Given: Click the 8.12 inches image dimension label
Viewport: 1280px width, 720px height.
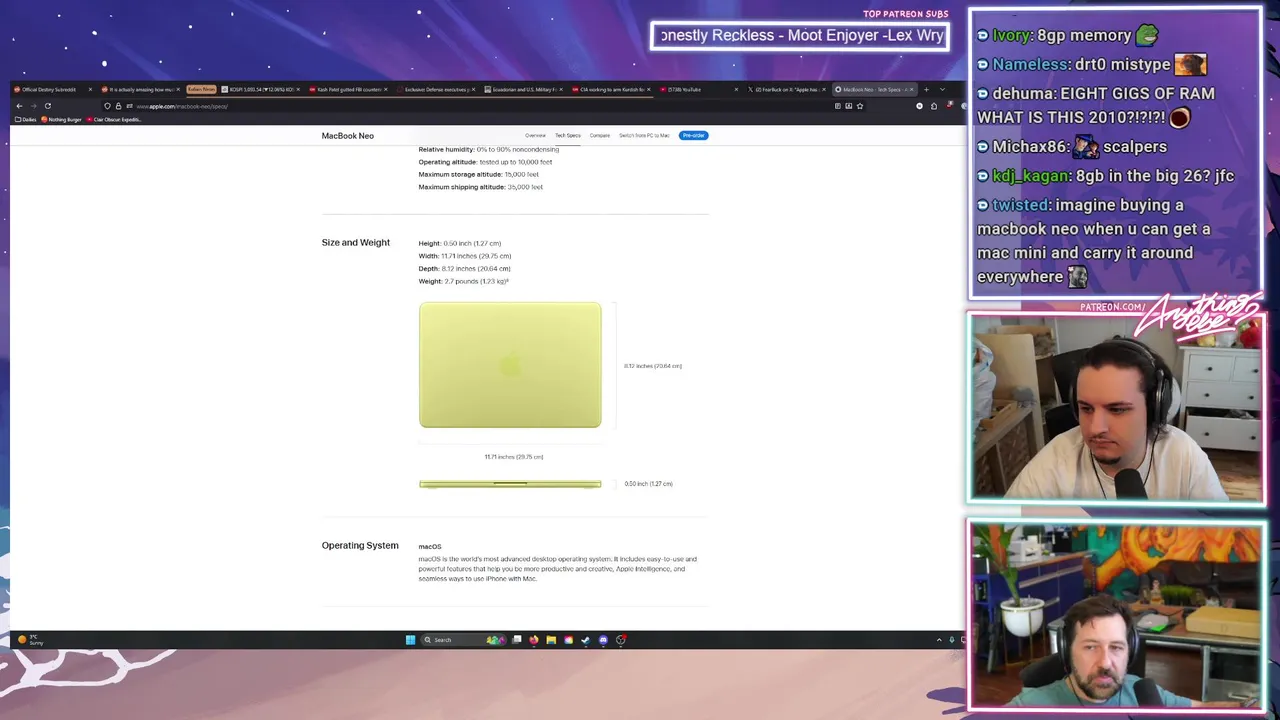Looking at the screenshot, I should point(653,366).
